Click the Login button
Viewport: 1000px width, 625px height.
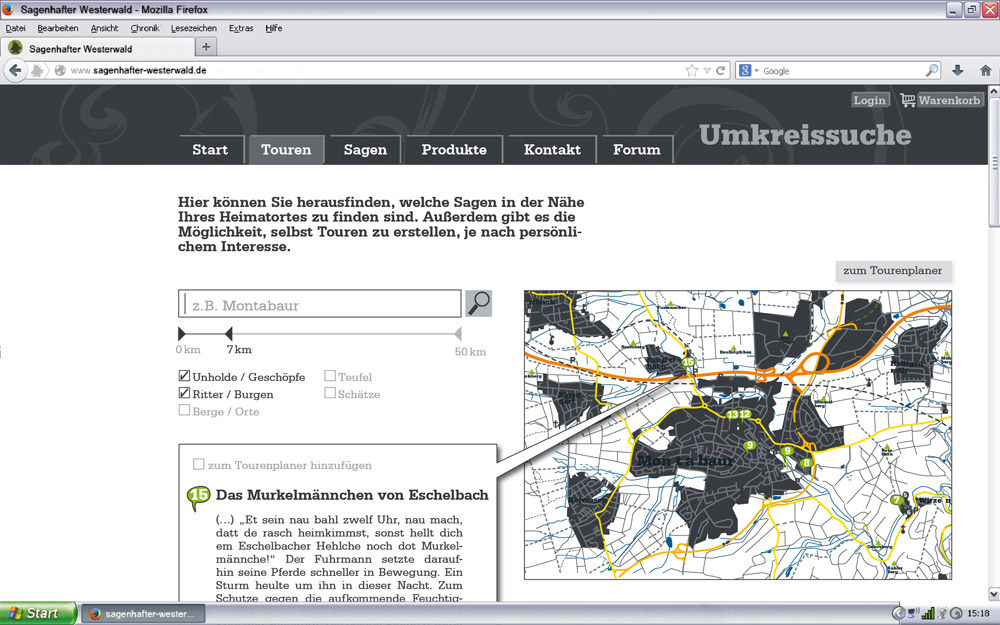pos(869,100)
